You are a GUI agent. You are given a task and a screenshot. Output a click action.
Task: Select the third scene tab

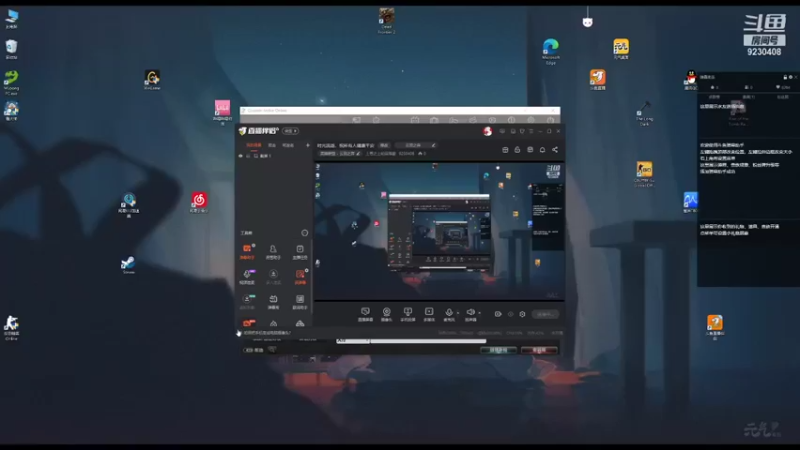click(288, 145)
